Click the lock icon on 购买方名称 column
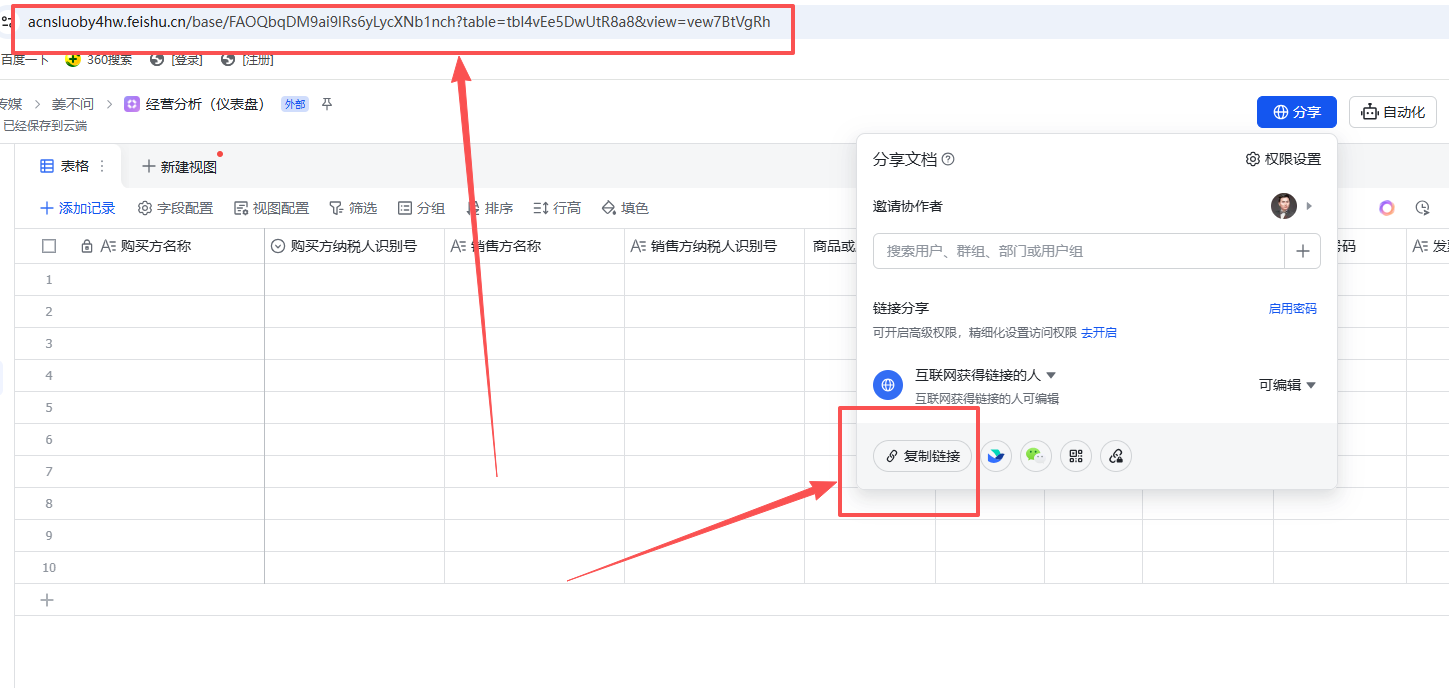 (87, 246)
